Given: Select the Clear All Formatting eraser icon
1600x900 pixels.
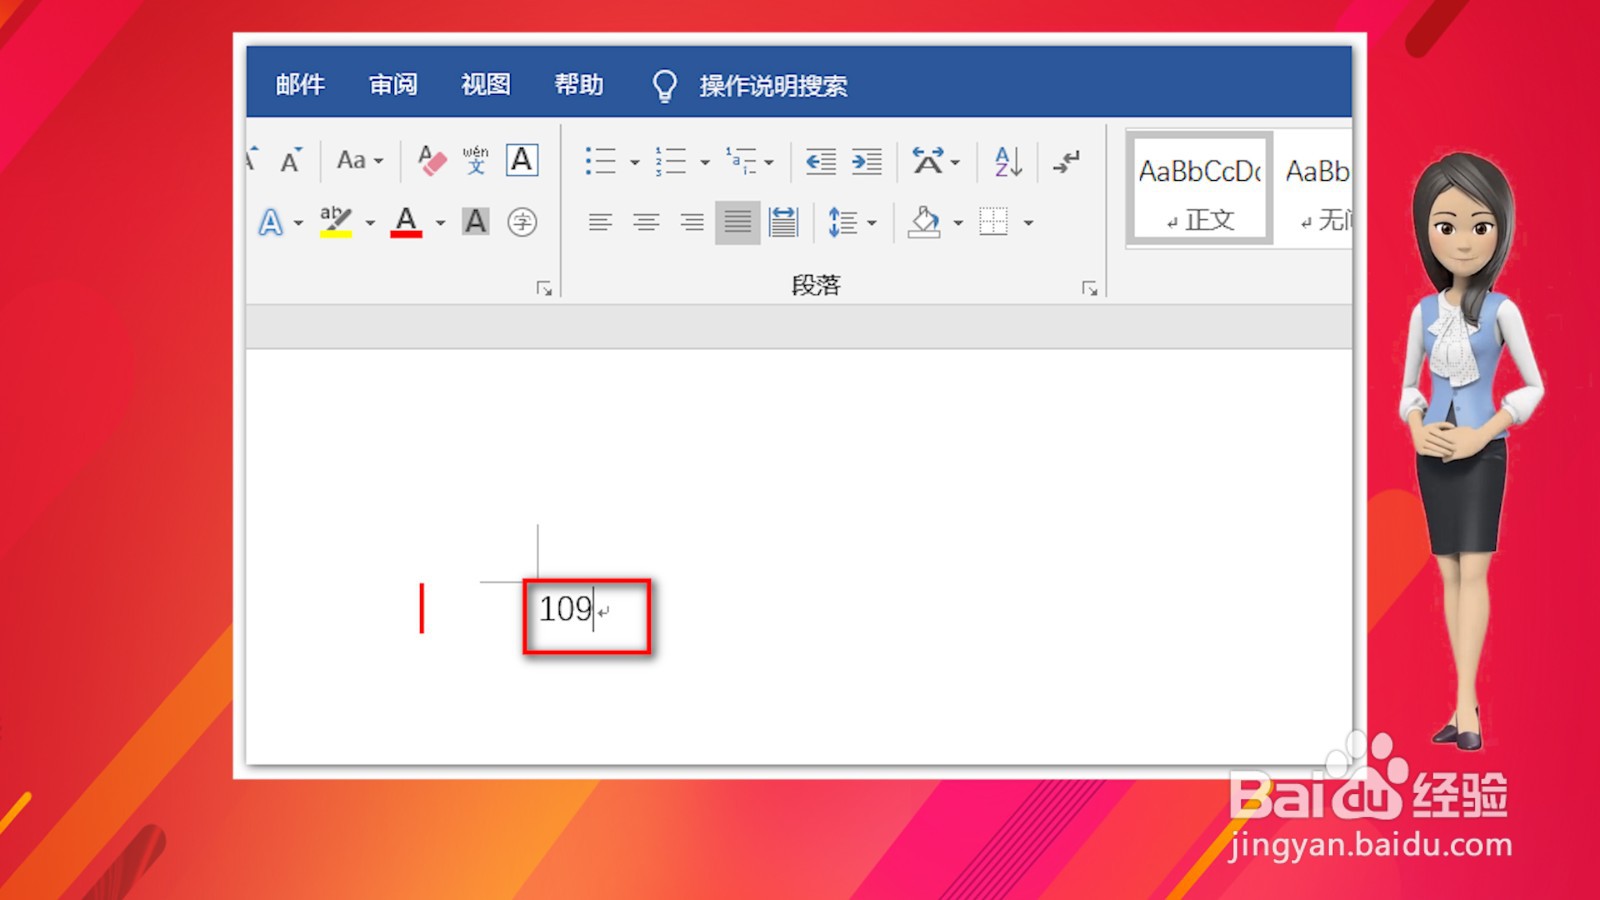Looking at the screenshot, I should (432, 158).
